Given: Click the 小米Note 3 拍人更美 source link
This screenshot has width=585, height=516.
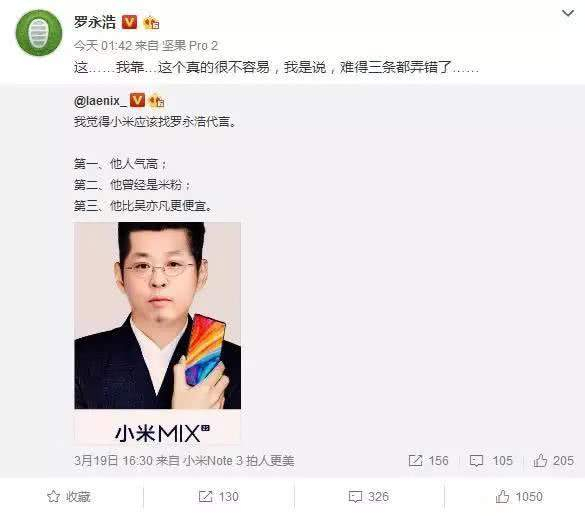Looking at the screenshot, I should pos(239,460).
